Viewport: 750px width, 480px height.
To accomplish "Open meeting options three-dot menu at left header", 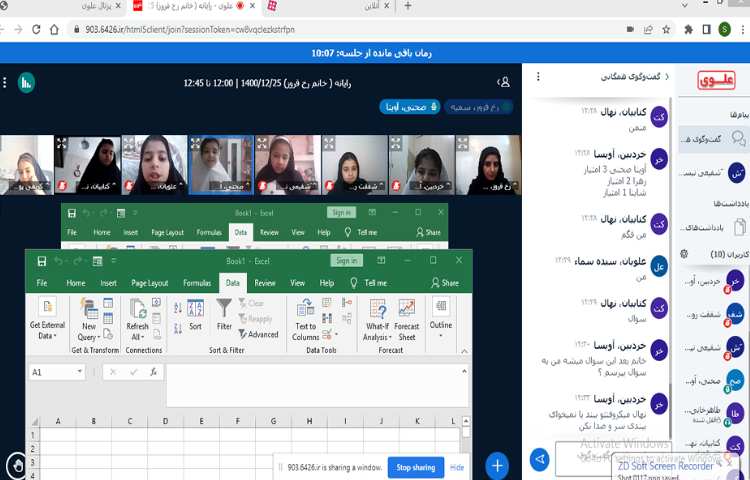I will [5, 83].
